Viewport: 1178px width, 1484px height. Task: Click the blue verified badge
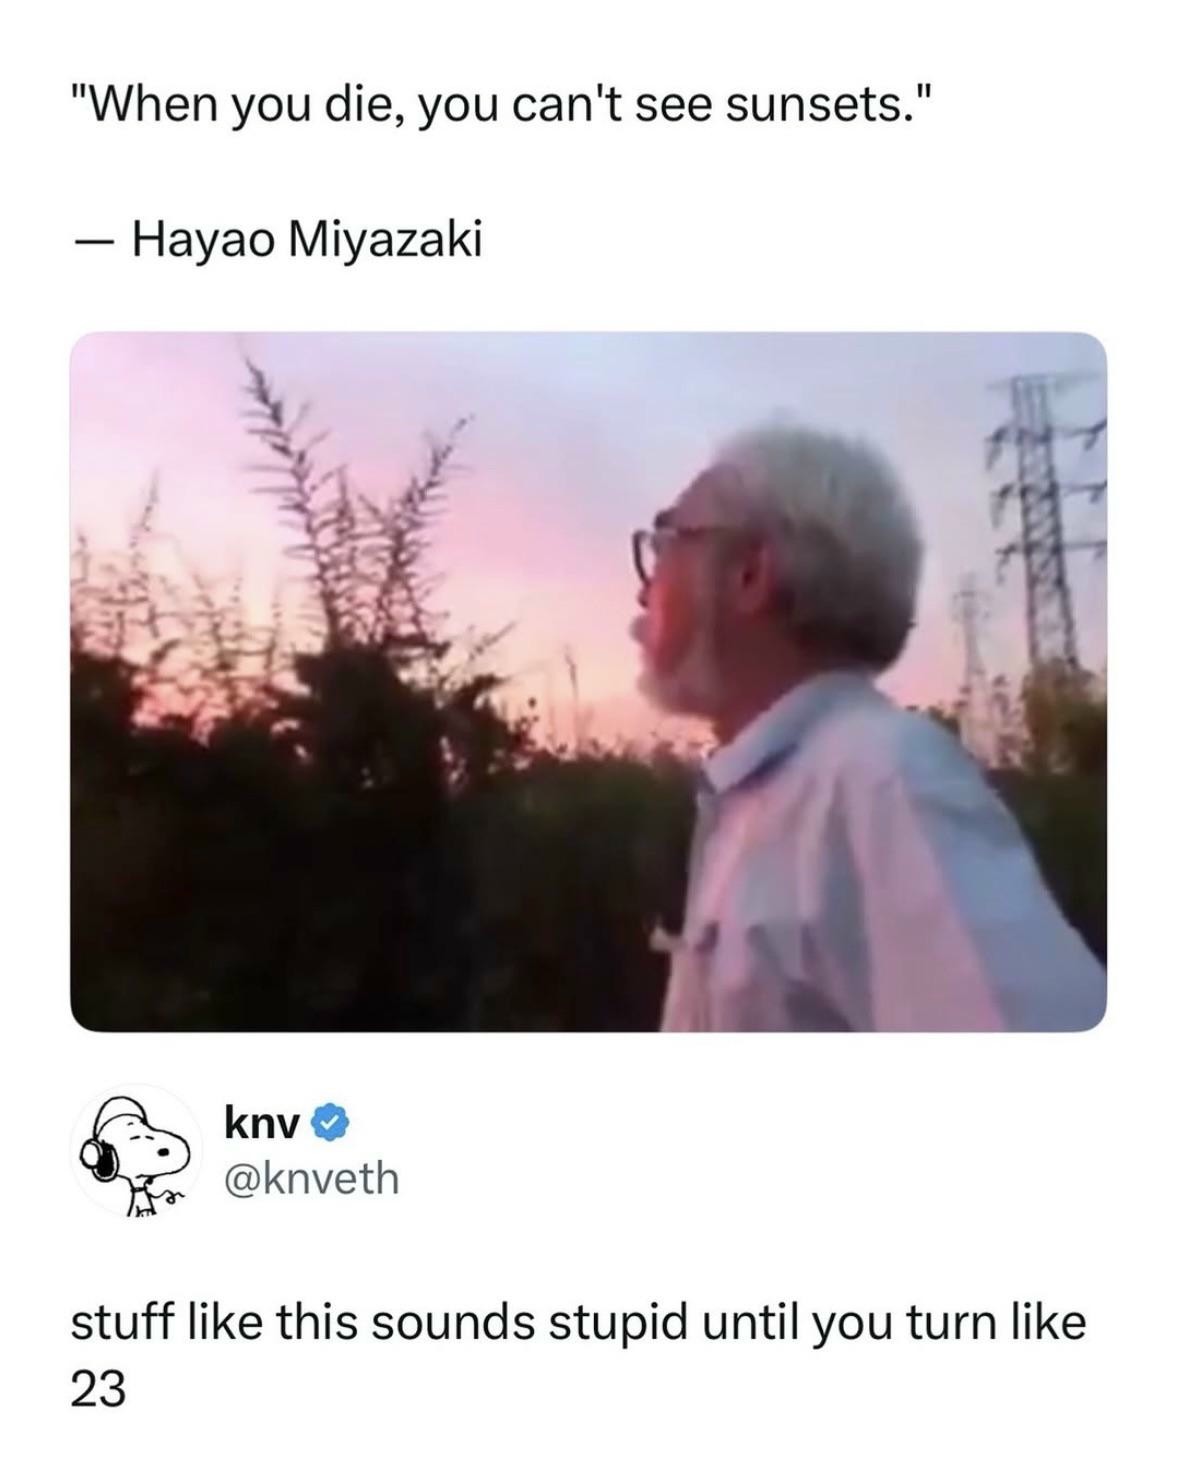[x=329, y=1124]
